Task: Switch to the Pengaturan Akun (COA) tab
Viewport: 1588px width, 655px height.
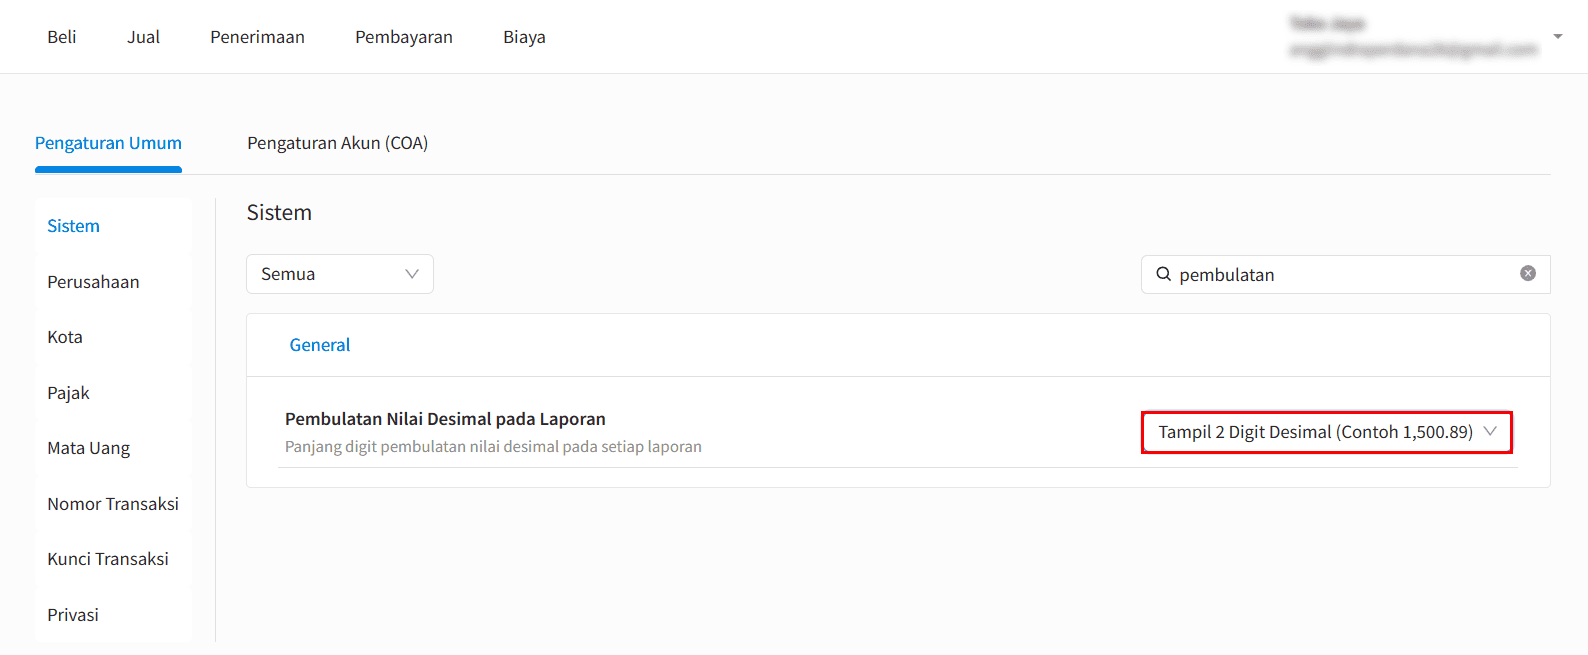Action: [x=338, y=143]
